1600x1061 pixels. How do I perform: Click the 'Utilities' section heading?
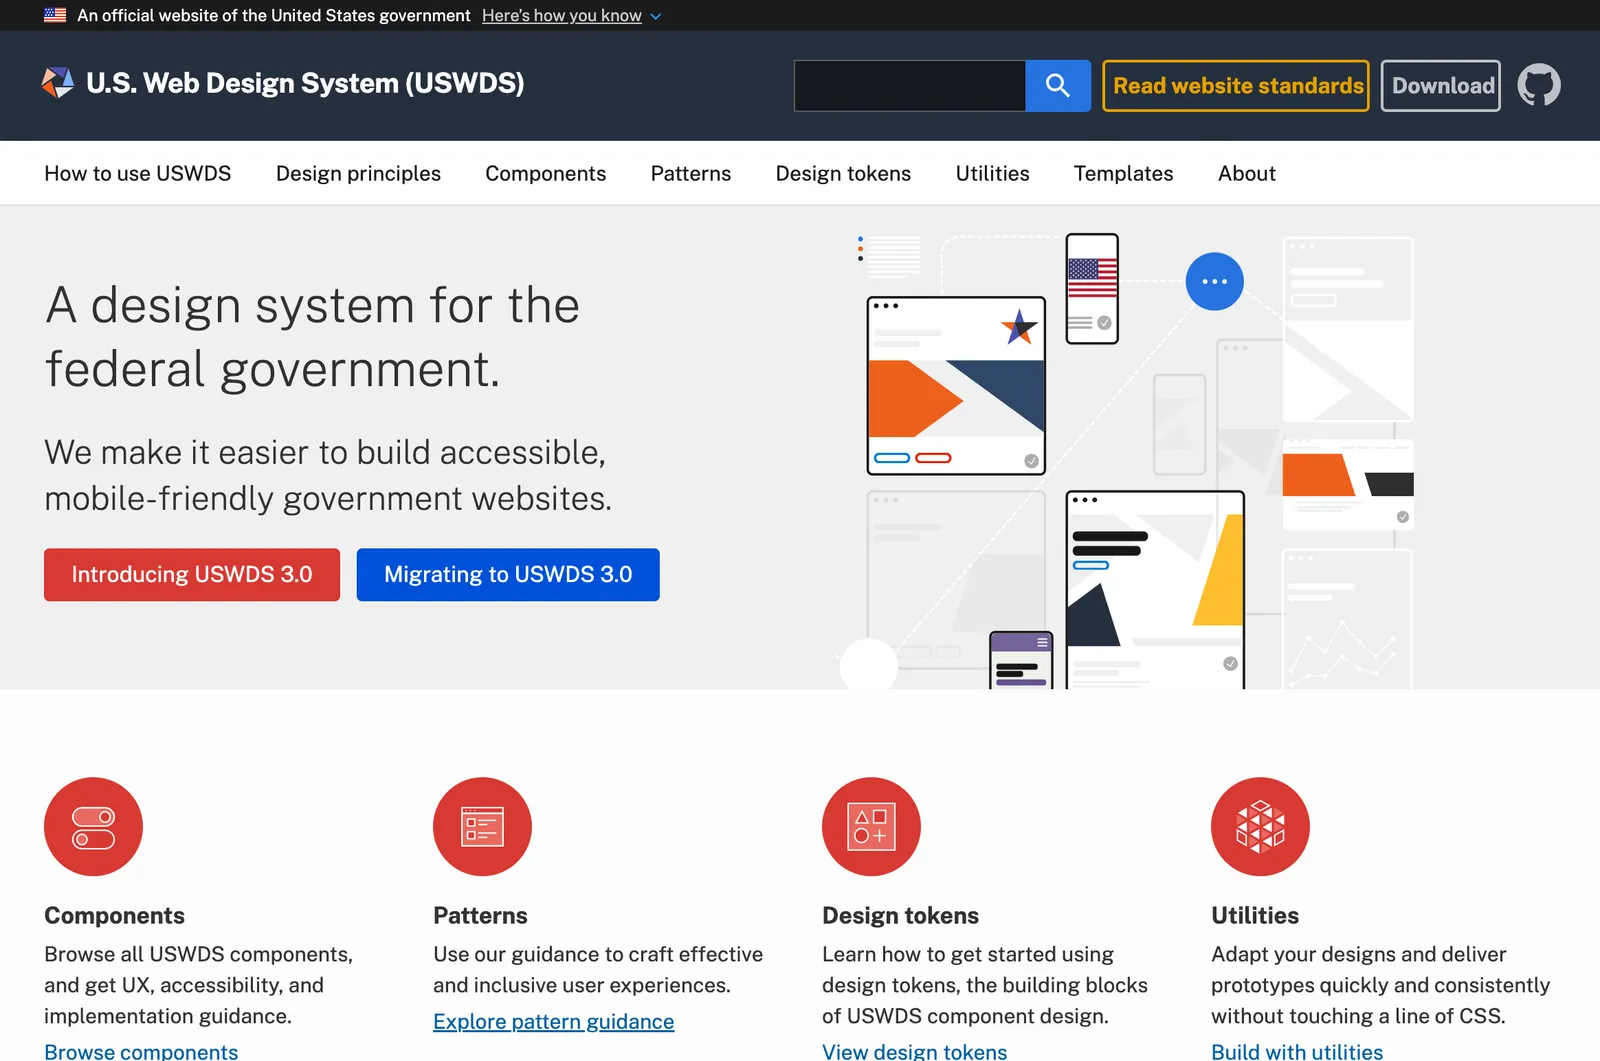(x=1255, y=916)
